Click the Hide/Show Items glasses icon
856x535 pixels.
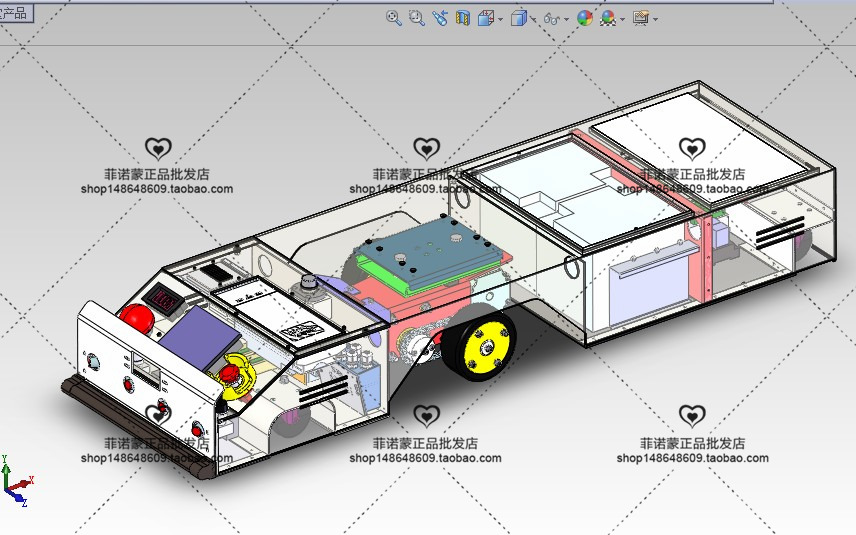[x=551, y=19]
